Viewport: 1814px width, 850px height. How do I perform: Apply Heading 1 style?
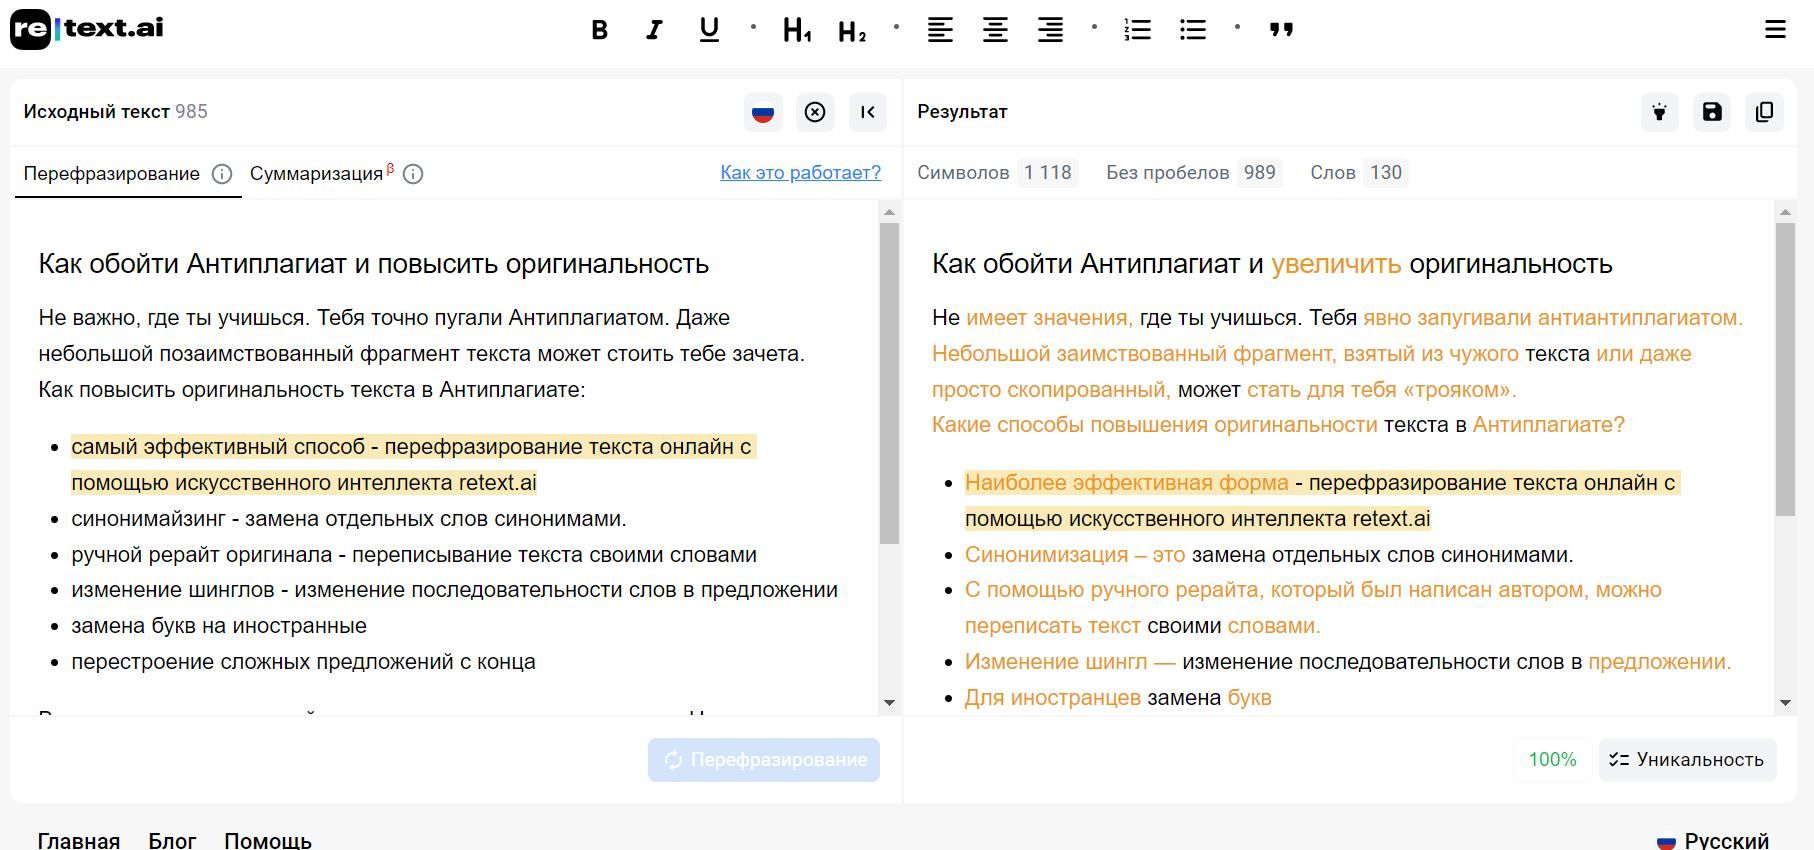(x=797, y=30)
